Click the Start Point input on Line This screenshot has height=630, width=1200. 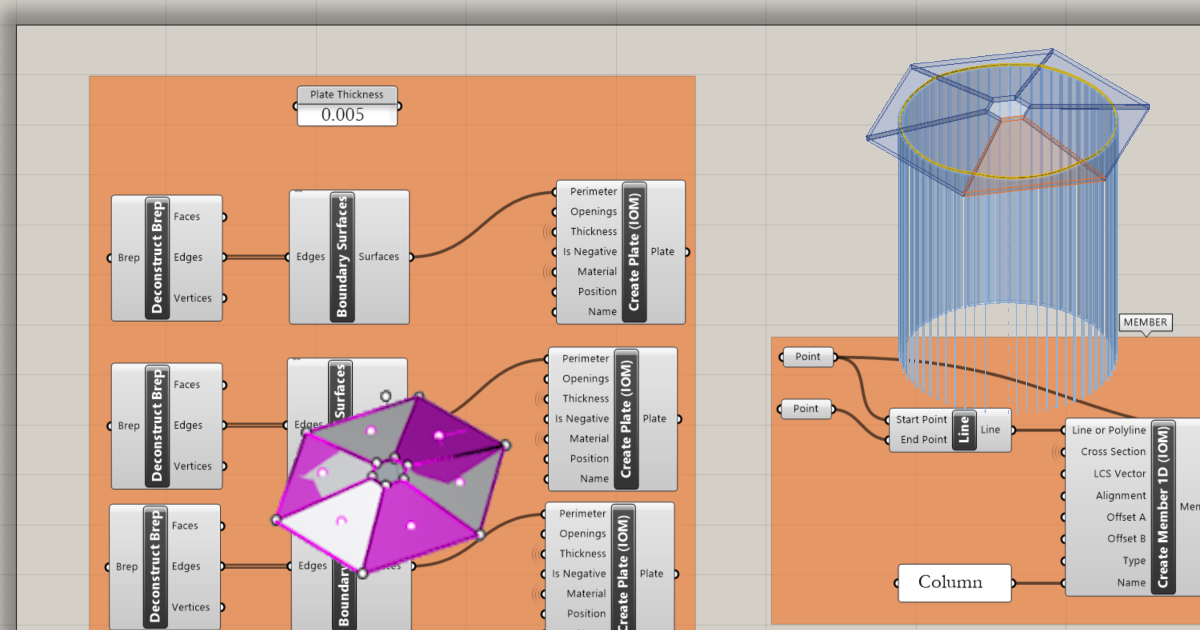pyautogui.click(x=920, y=419)
